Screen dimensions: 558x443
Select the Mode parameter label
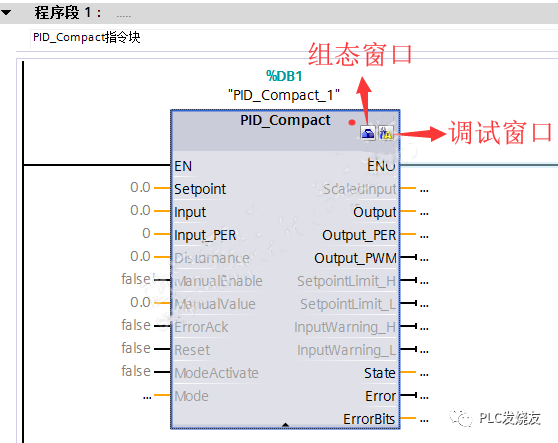click(x=191, y=396)
